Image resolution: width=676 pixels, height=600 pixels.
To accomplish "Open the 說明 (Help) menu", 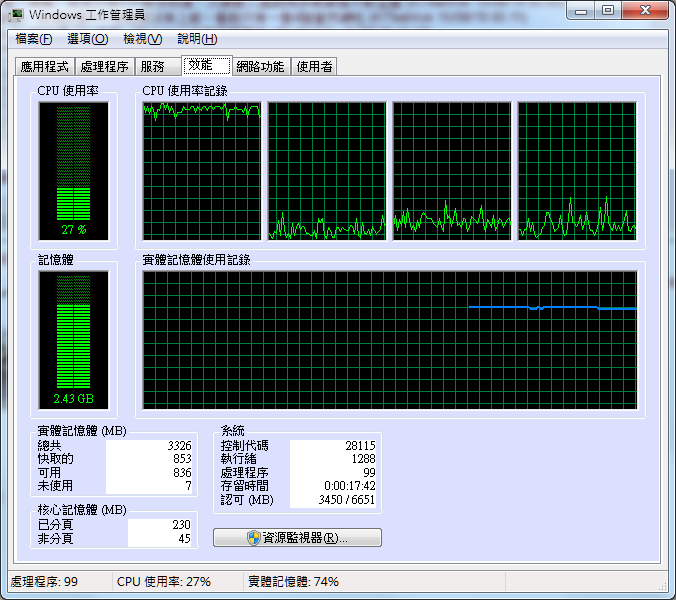I will tap(197, 39).
